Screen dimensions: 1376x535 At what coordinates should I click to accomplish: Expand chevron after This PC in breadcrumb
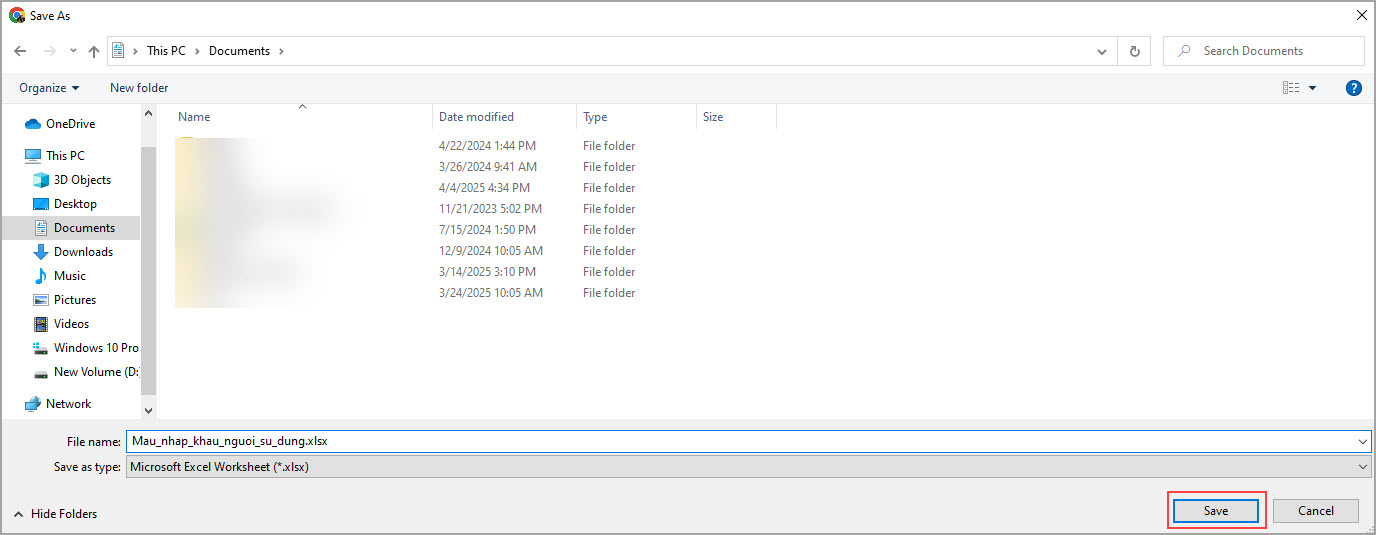197,51
